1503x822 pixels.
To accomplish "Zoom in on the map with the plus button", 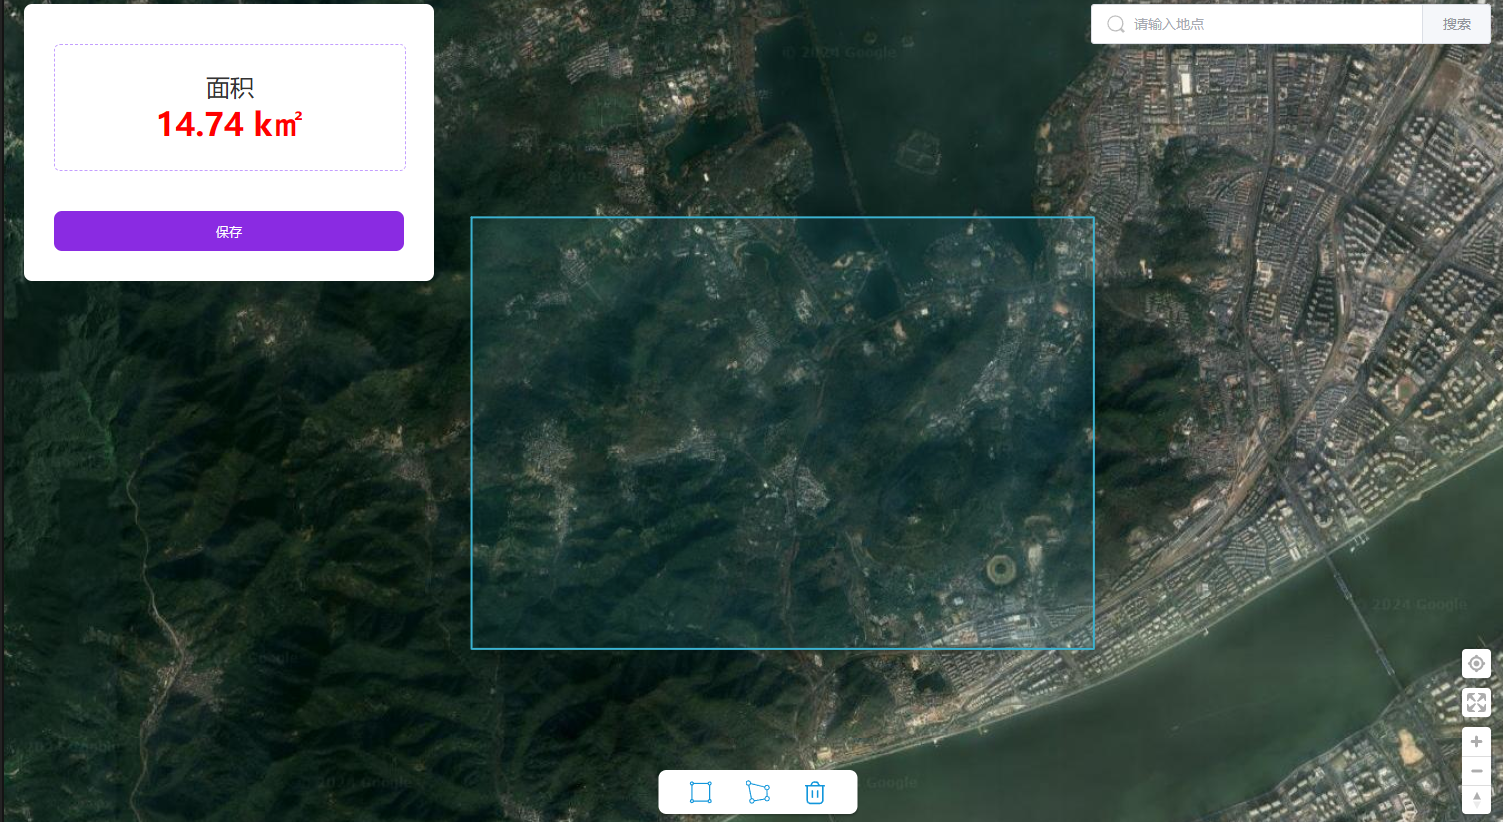I will pos(1476,741).
